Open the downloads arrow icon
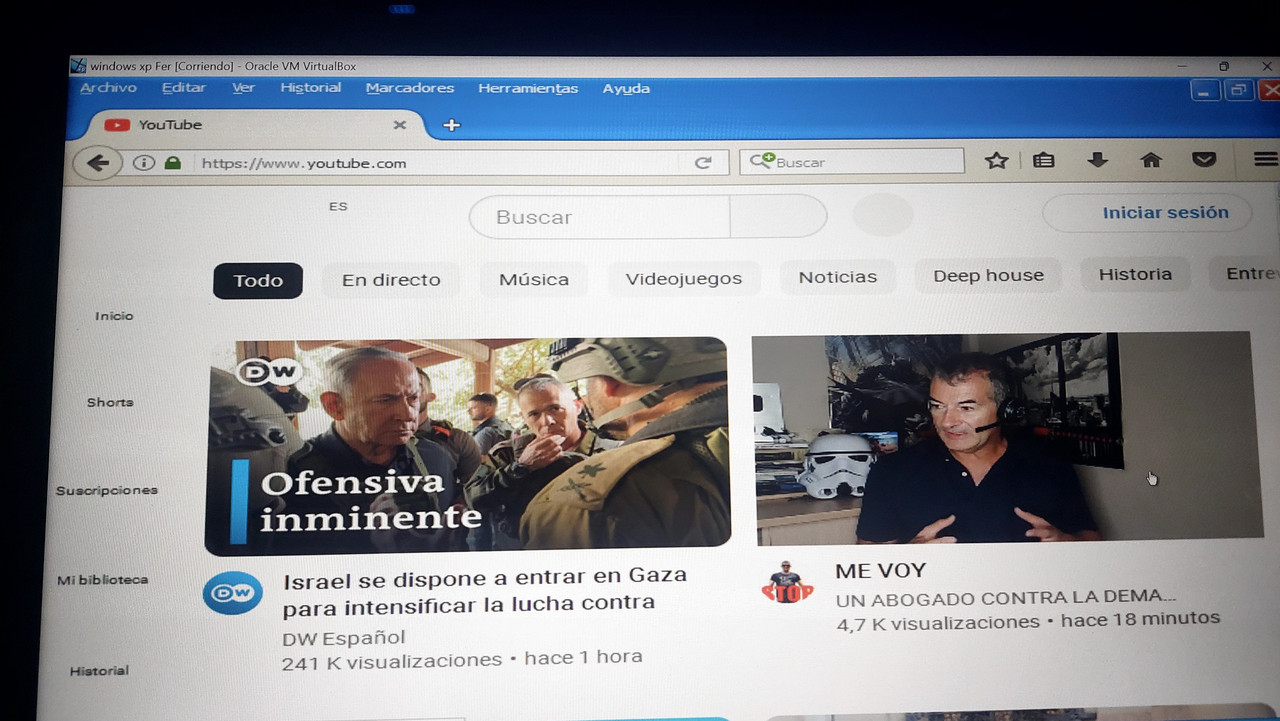 [x=1098, y=160]
